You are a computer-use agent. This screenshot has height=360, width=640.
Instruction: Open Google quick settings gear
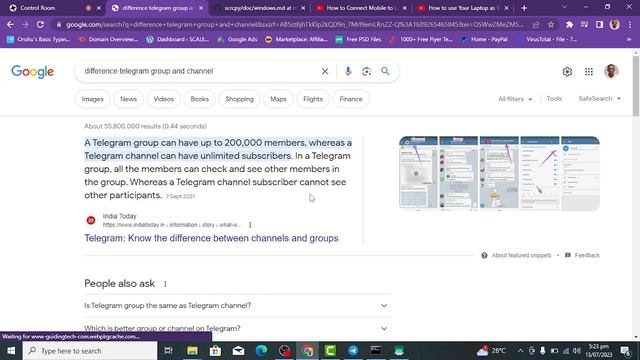click(x=567, y=71)
